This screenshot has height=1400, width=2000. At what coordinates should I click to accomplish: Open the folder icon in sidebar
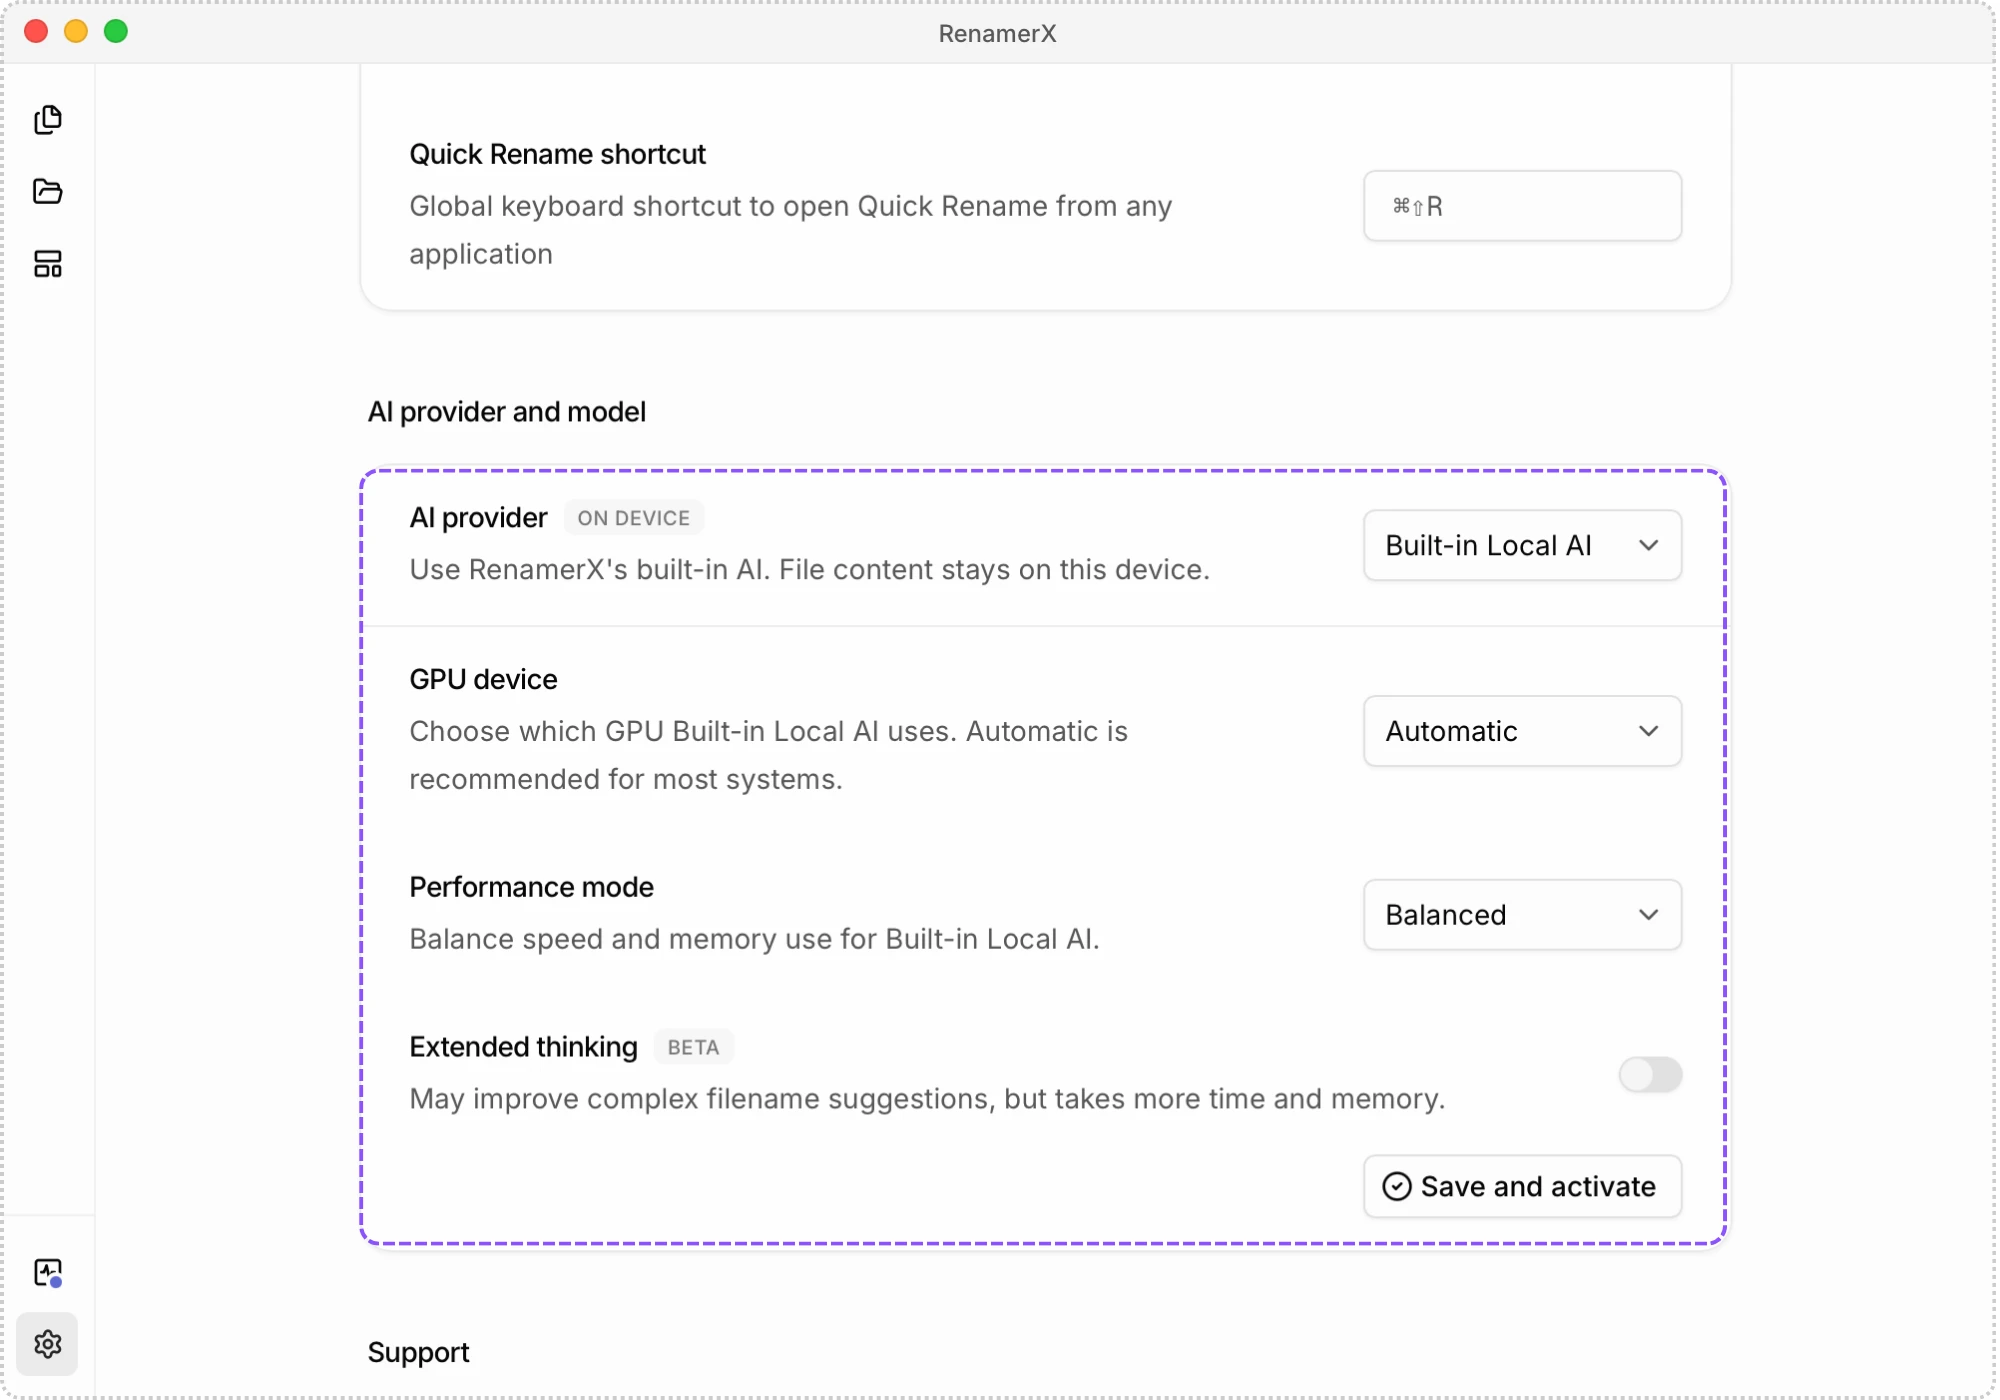pos(47,191)
